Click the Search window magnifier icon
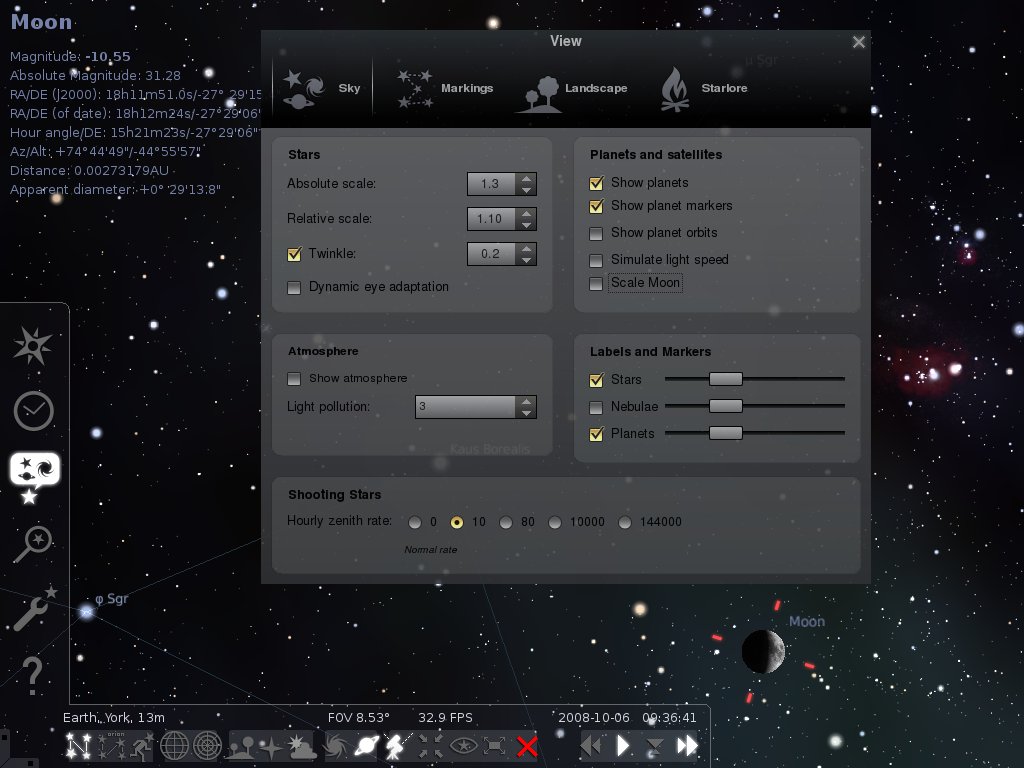1024x768 pixels. click(33, 545)
